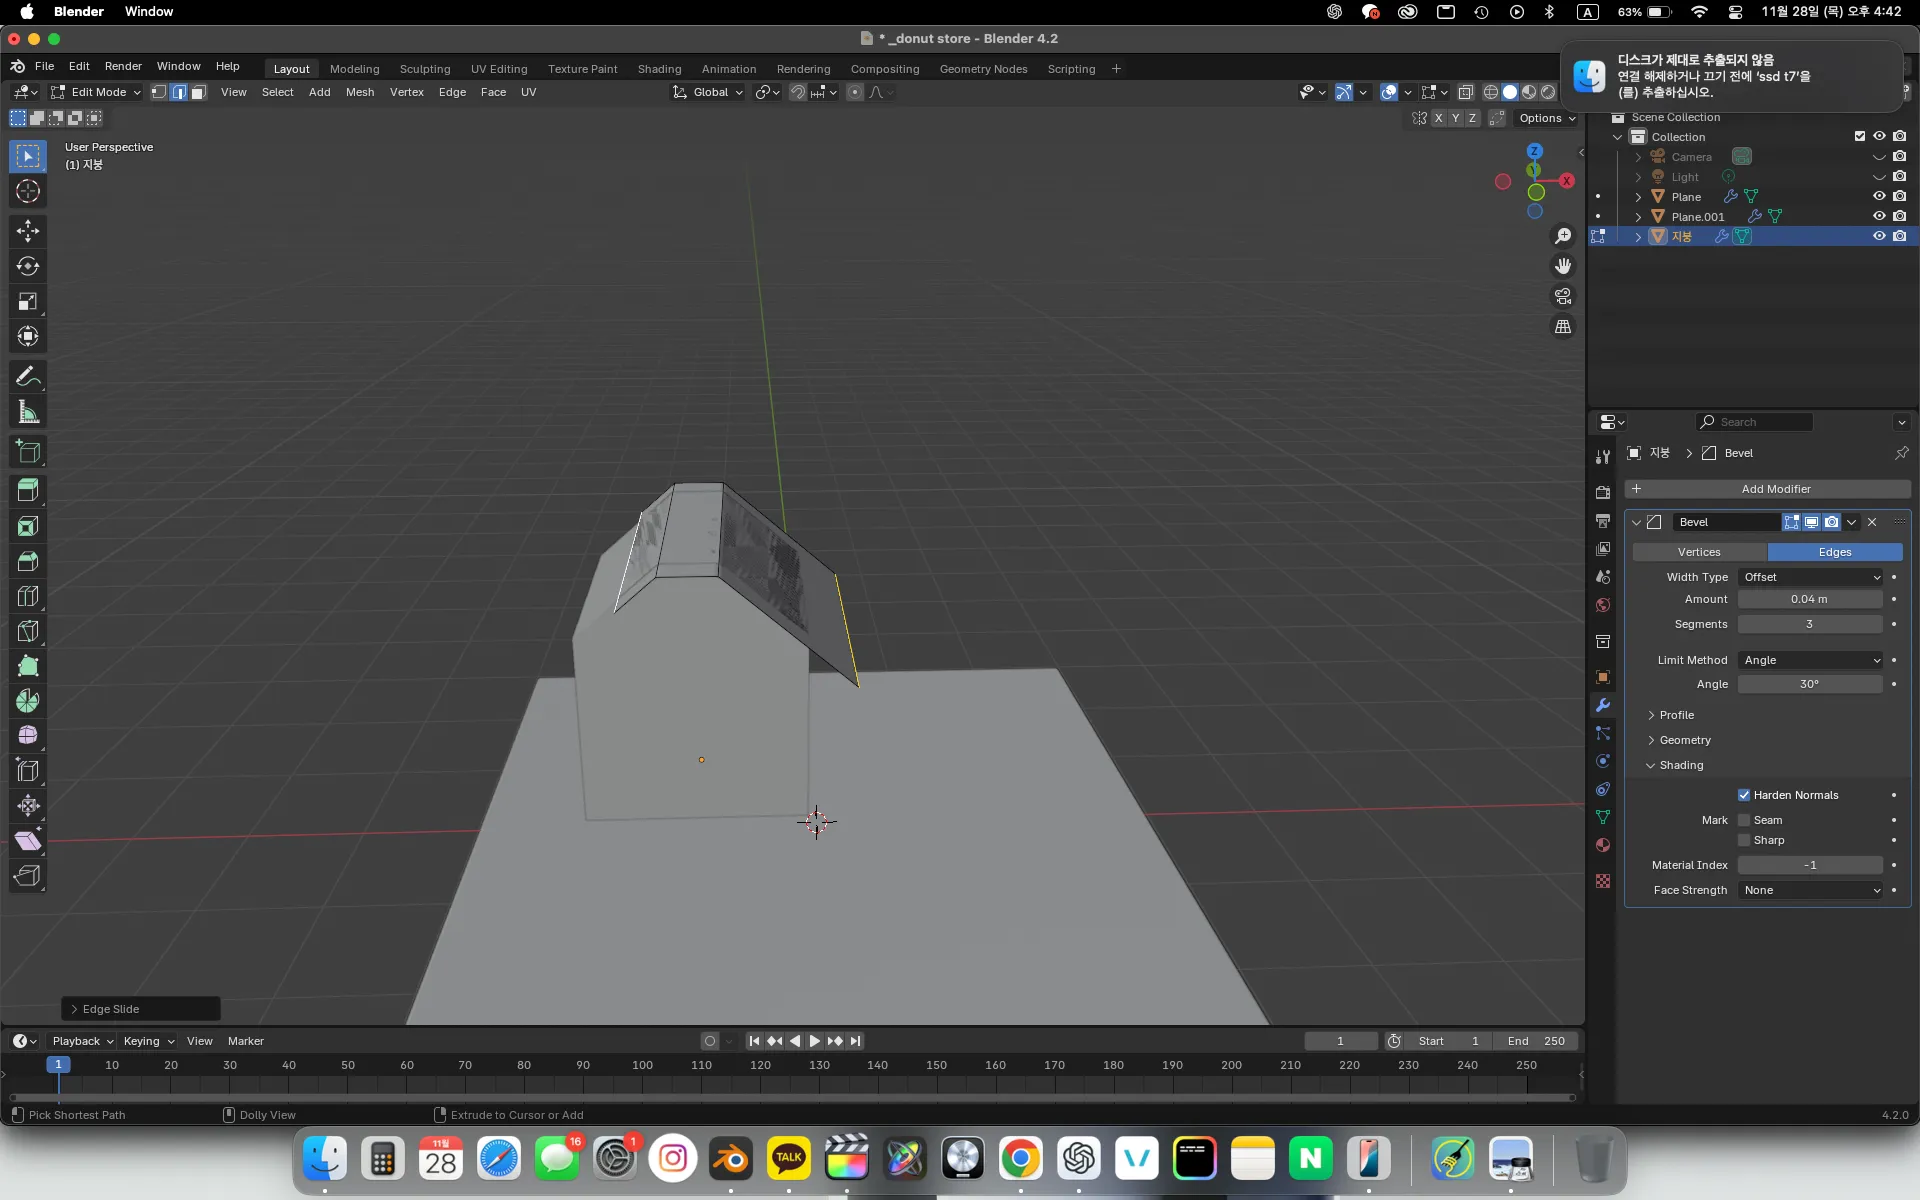Switch to Sculpting workspace tab
1920x1200 pixels.
tap(425, 69)
